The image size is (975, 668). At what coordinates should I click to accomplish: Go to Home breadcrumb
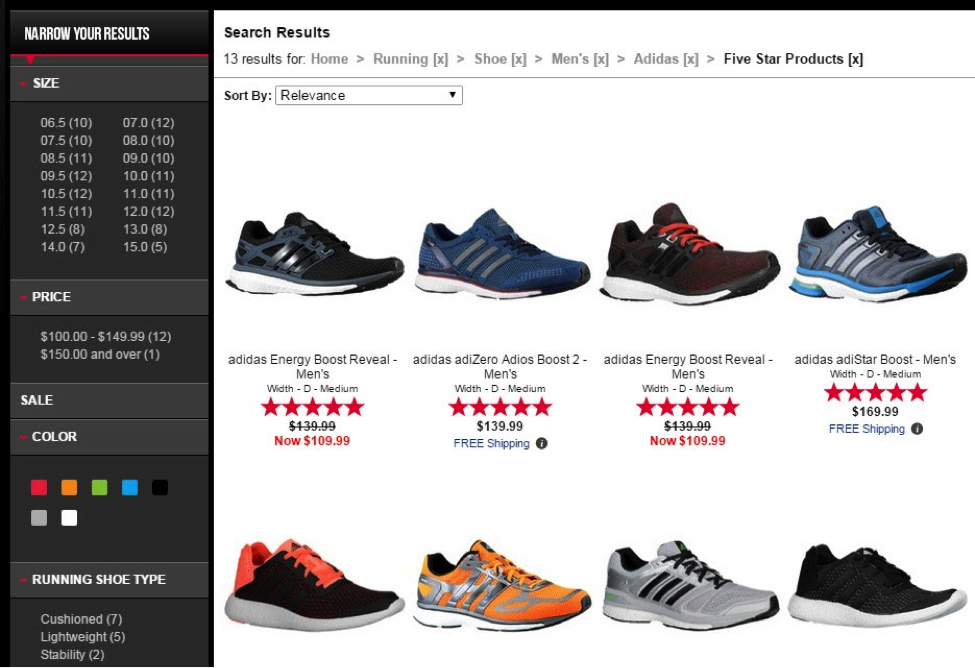coord(330,59)
